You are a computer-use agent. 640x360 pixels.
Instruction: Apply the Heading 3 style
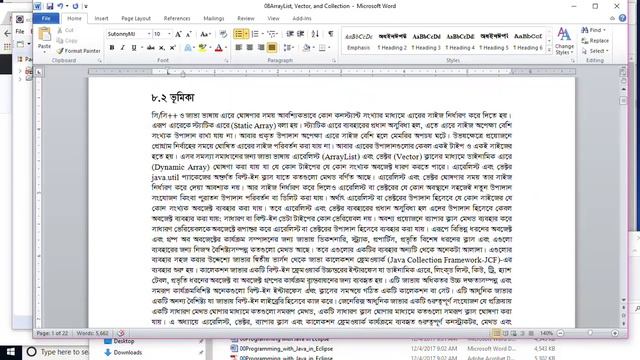pyautogui.click(x=426, y=41)
